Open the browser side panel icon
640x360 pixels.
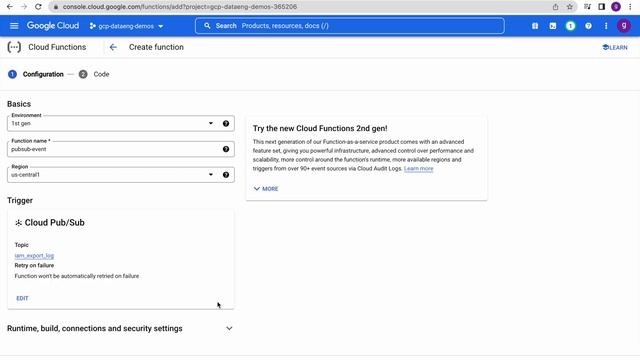pos(602,7)
